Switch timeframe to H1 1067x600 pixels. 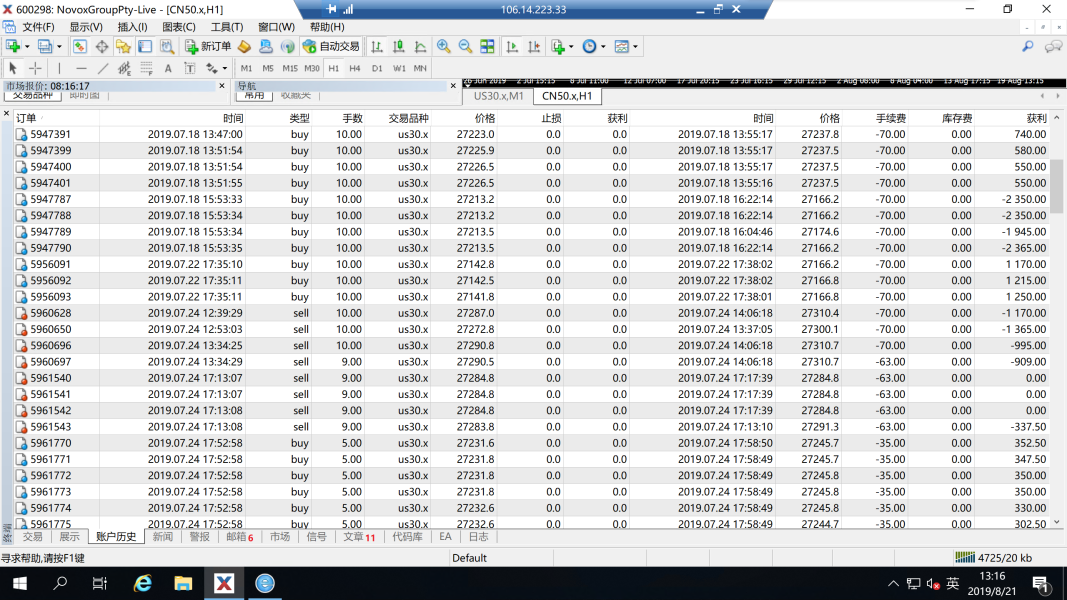click(333, 68)
